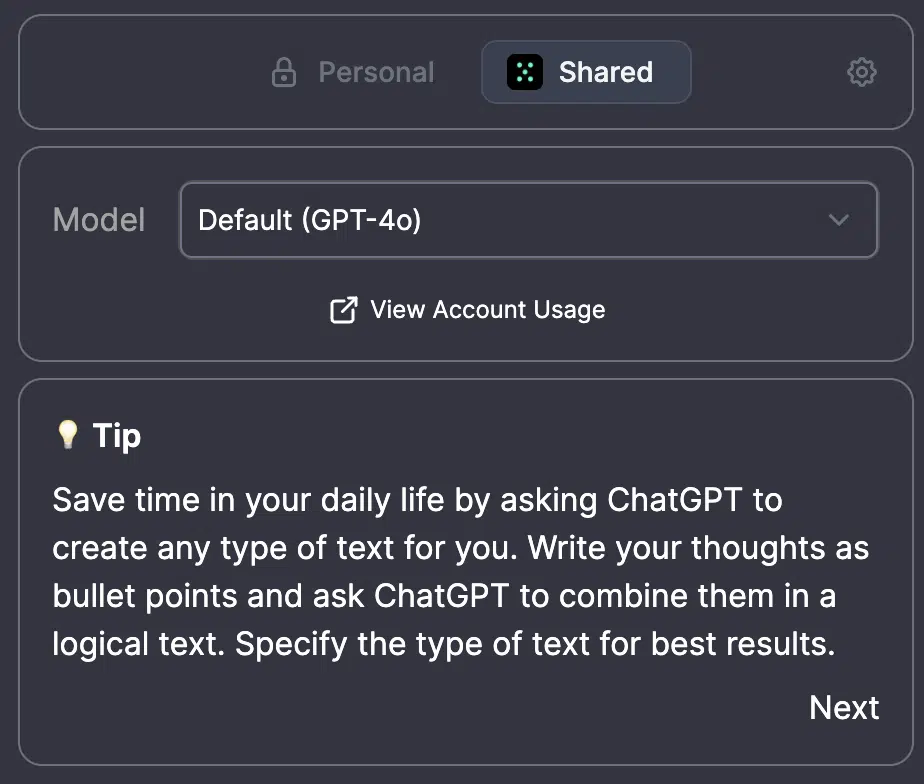This screenshot has width=924, height=784.
Task: Open the View Account Usage link
Action: pyautogui.click(x=467, y=309)
